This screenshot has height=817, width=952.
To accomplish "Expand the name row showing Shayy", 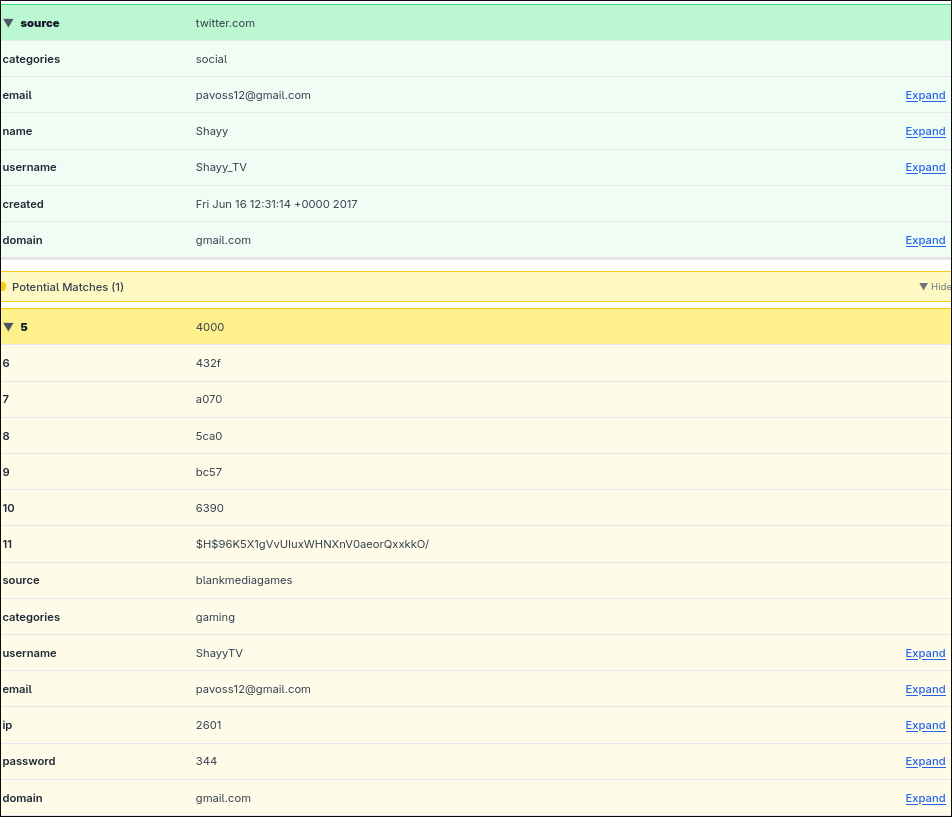I will [925, 132].
